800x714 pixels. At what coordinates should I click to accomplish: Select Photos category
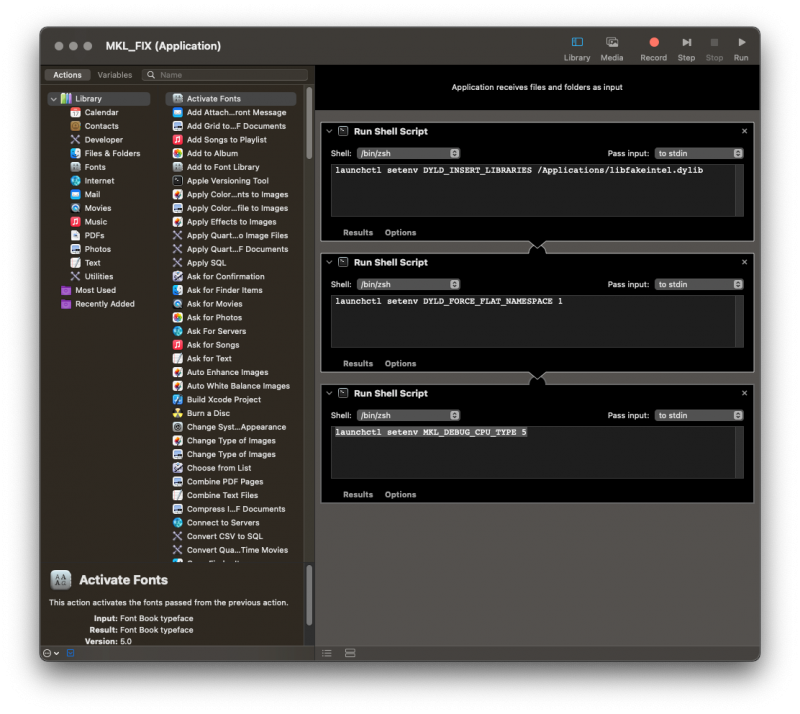(97, 250)
